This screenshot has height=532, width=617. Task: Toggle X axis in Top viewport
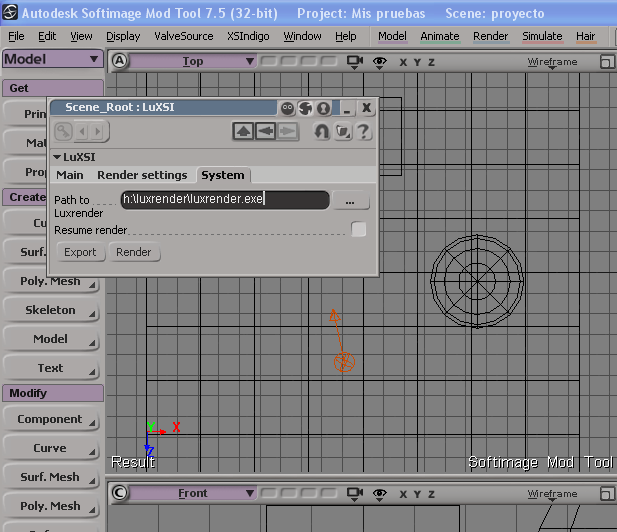click(x=403, y=62)
